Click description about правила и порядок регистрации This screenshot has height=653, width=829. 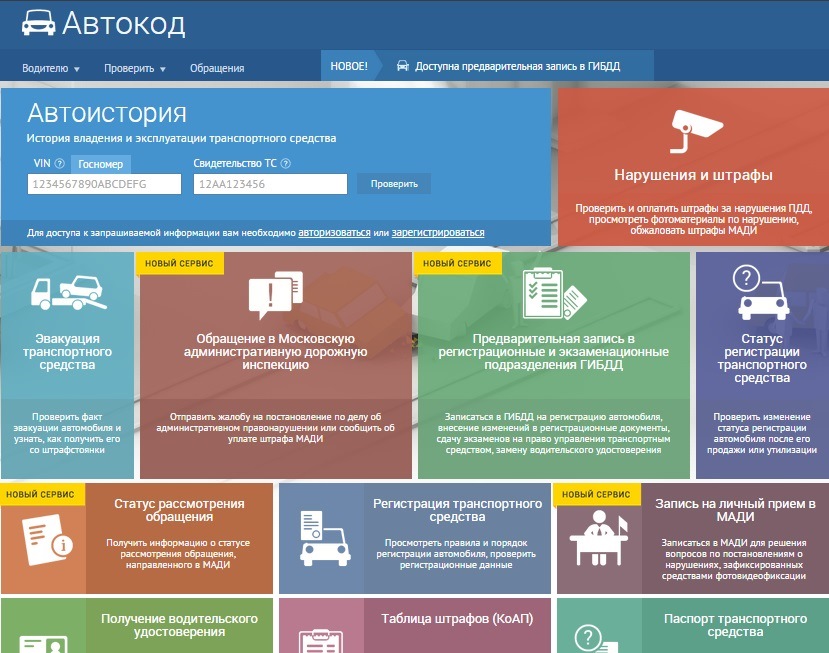point(456,554)
